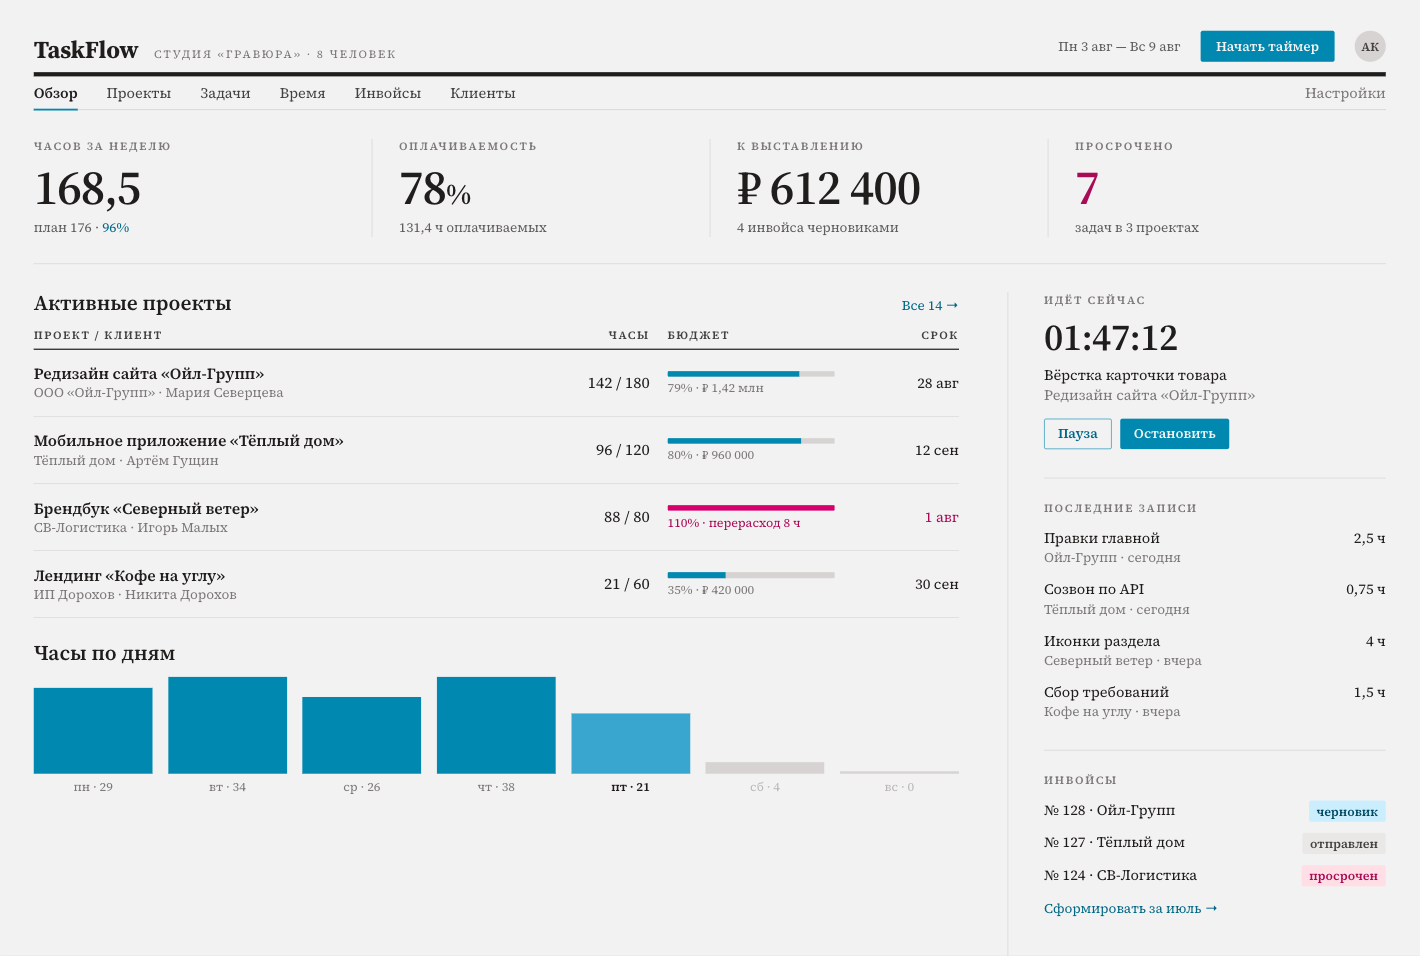The width and height of the screenshot is (1420, 956).
Task: Click the TaskFlow logo
Action: coord(86,50)
